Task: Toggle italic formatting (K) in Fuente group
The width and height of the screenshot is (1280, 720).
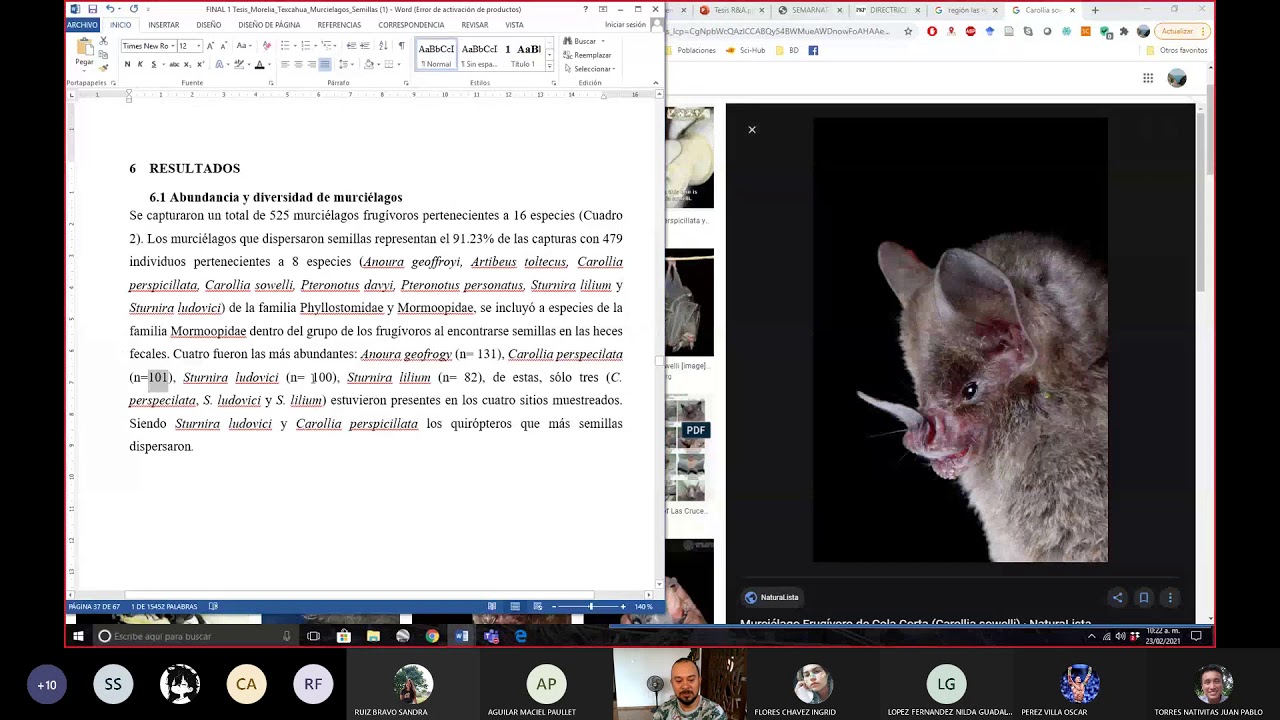Action: click(x=140, y=65)
